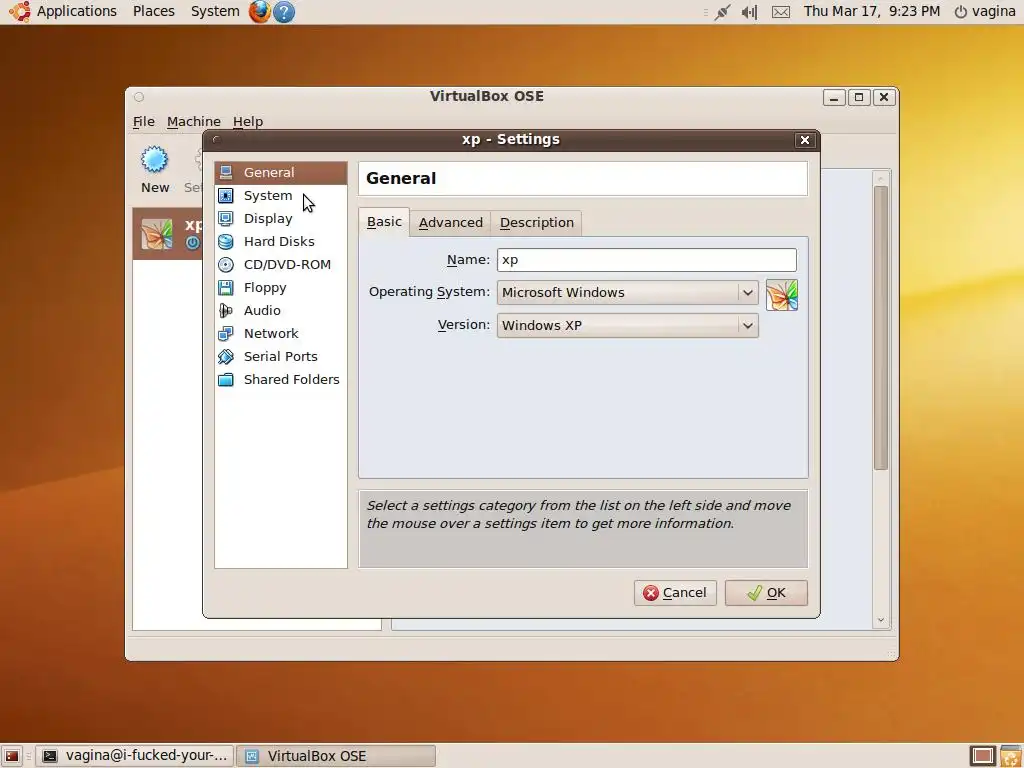
Task: Select the Shared Folders text label
Action: click(291, 379)
